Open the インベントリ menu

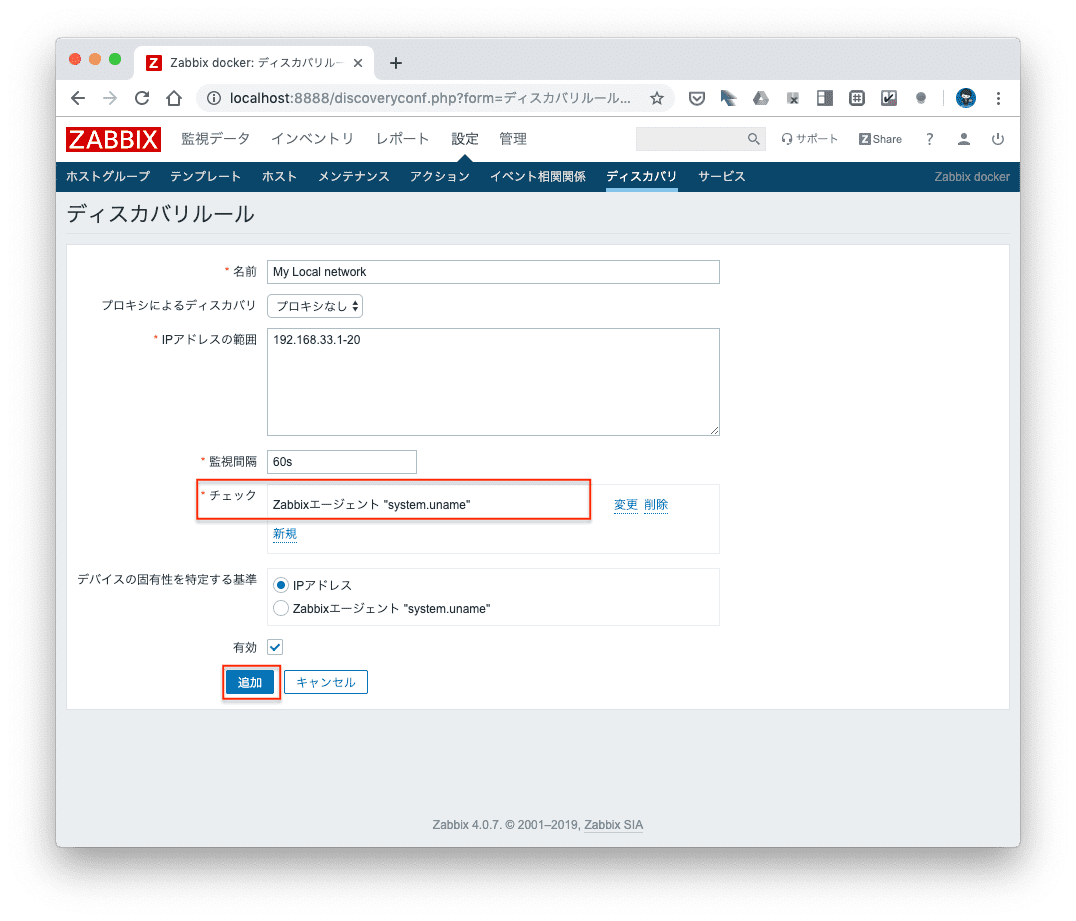(x=312, y=139)
